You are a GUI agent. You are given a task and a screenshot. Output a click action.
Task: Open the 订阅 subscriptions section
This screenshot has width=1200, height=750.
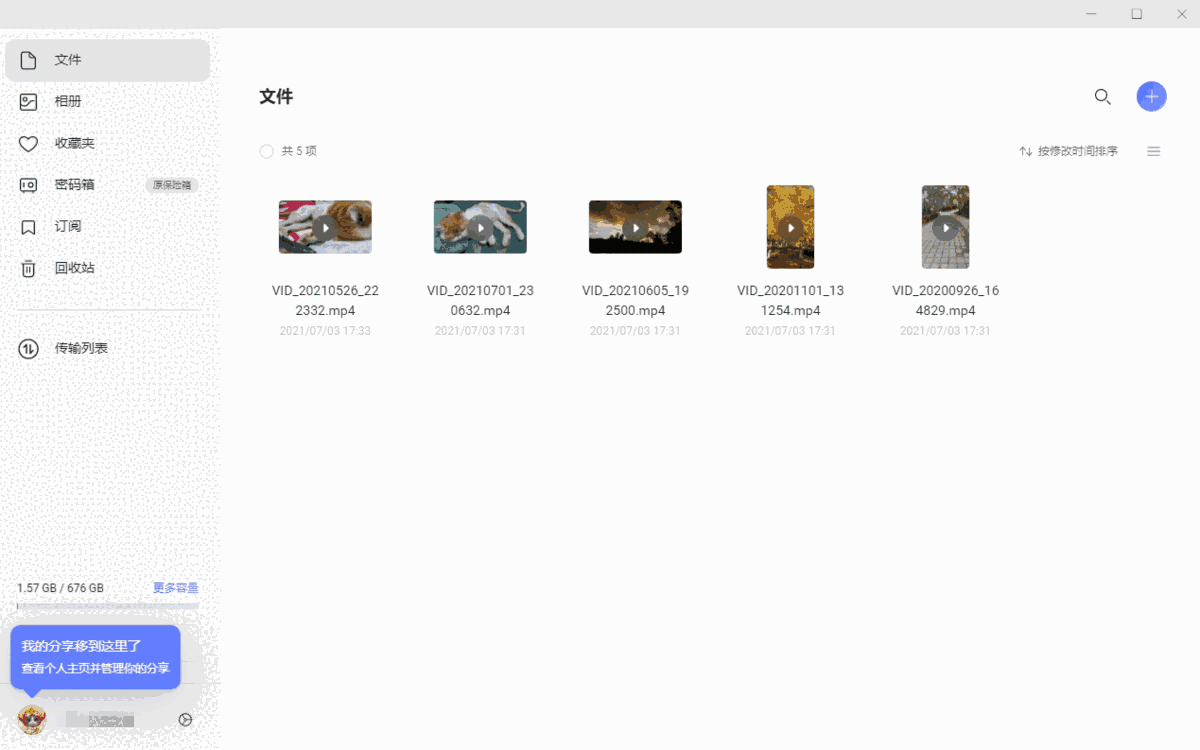pyautogui.click(x=68, y=226)
